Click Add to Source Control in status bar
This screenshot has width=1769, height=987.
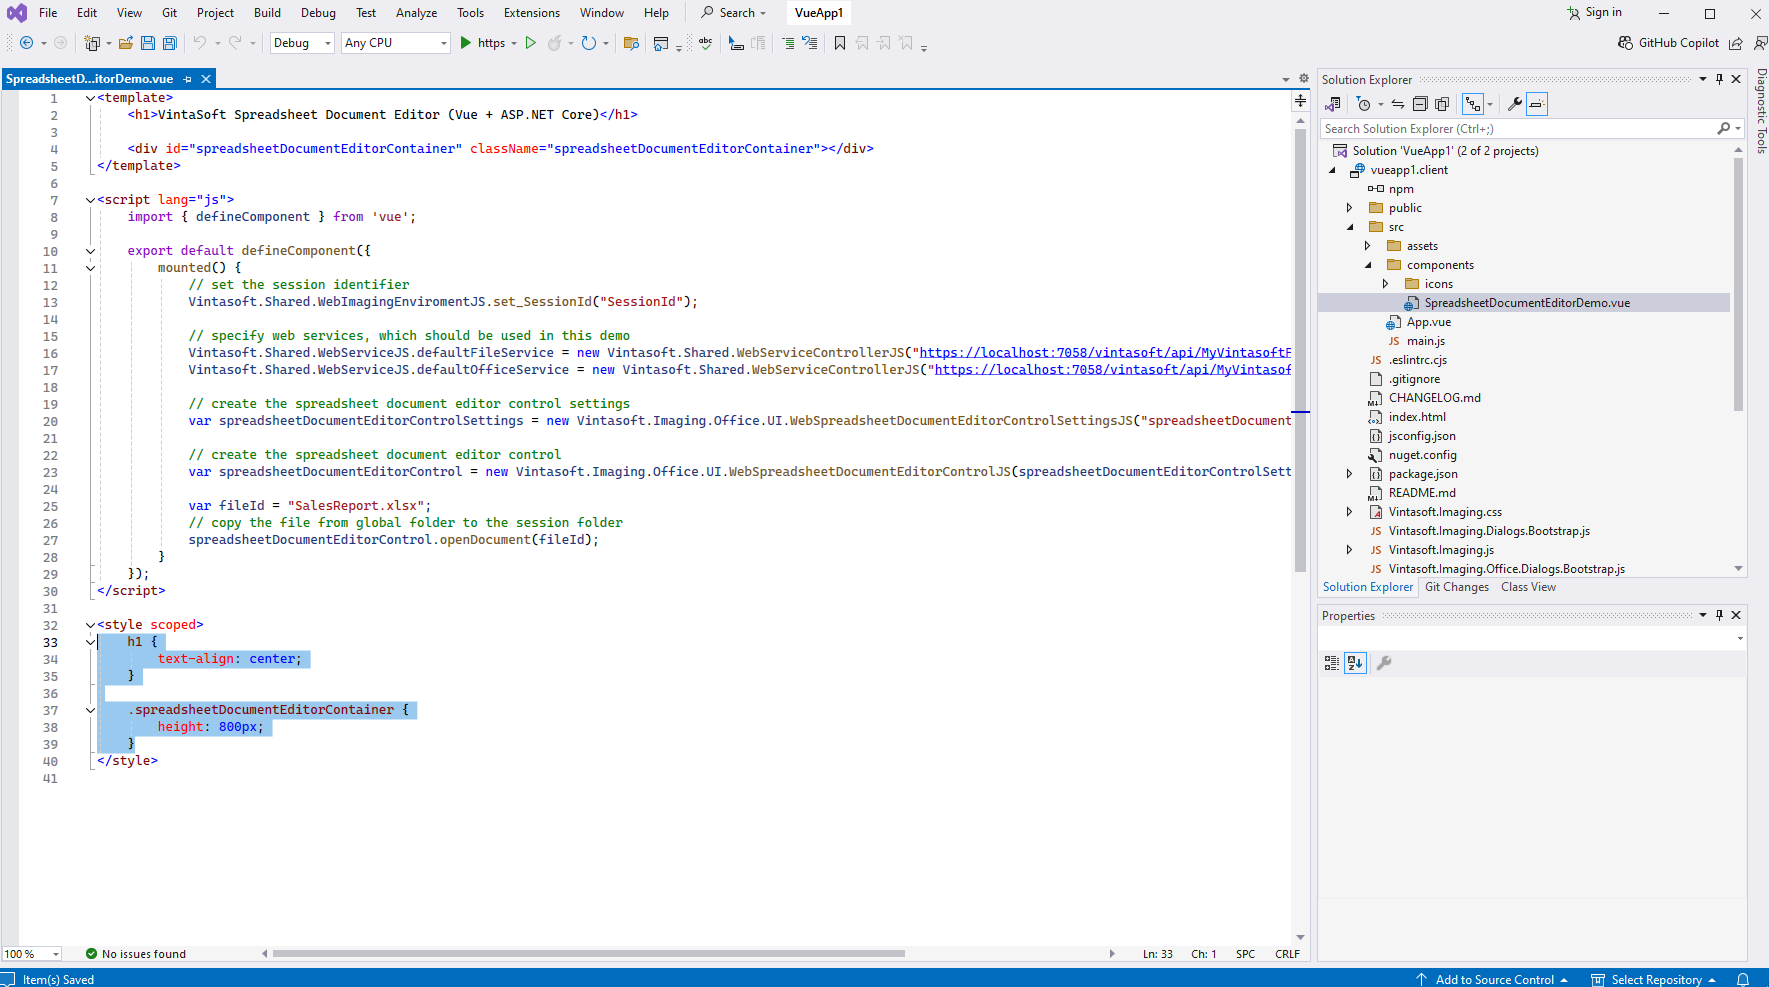1492,979
